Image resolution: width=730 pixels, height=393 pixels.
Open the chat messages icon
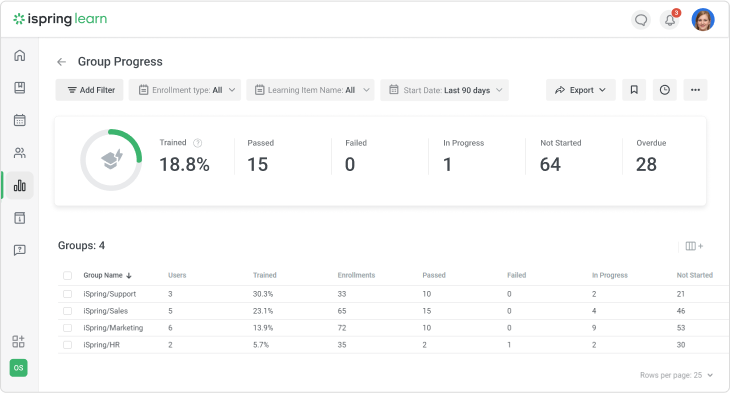click(641, 20)
